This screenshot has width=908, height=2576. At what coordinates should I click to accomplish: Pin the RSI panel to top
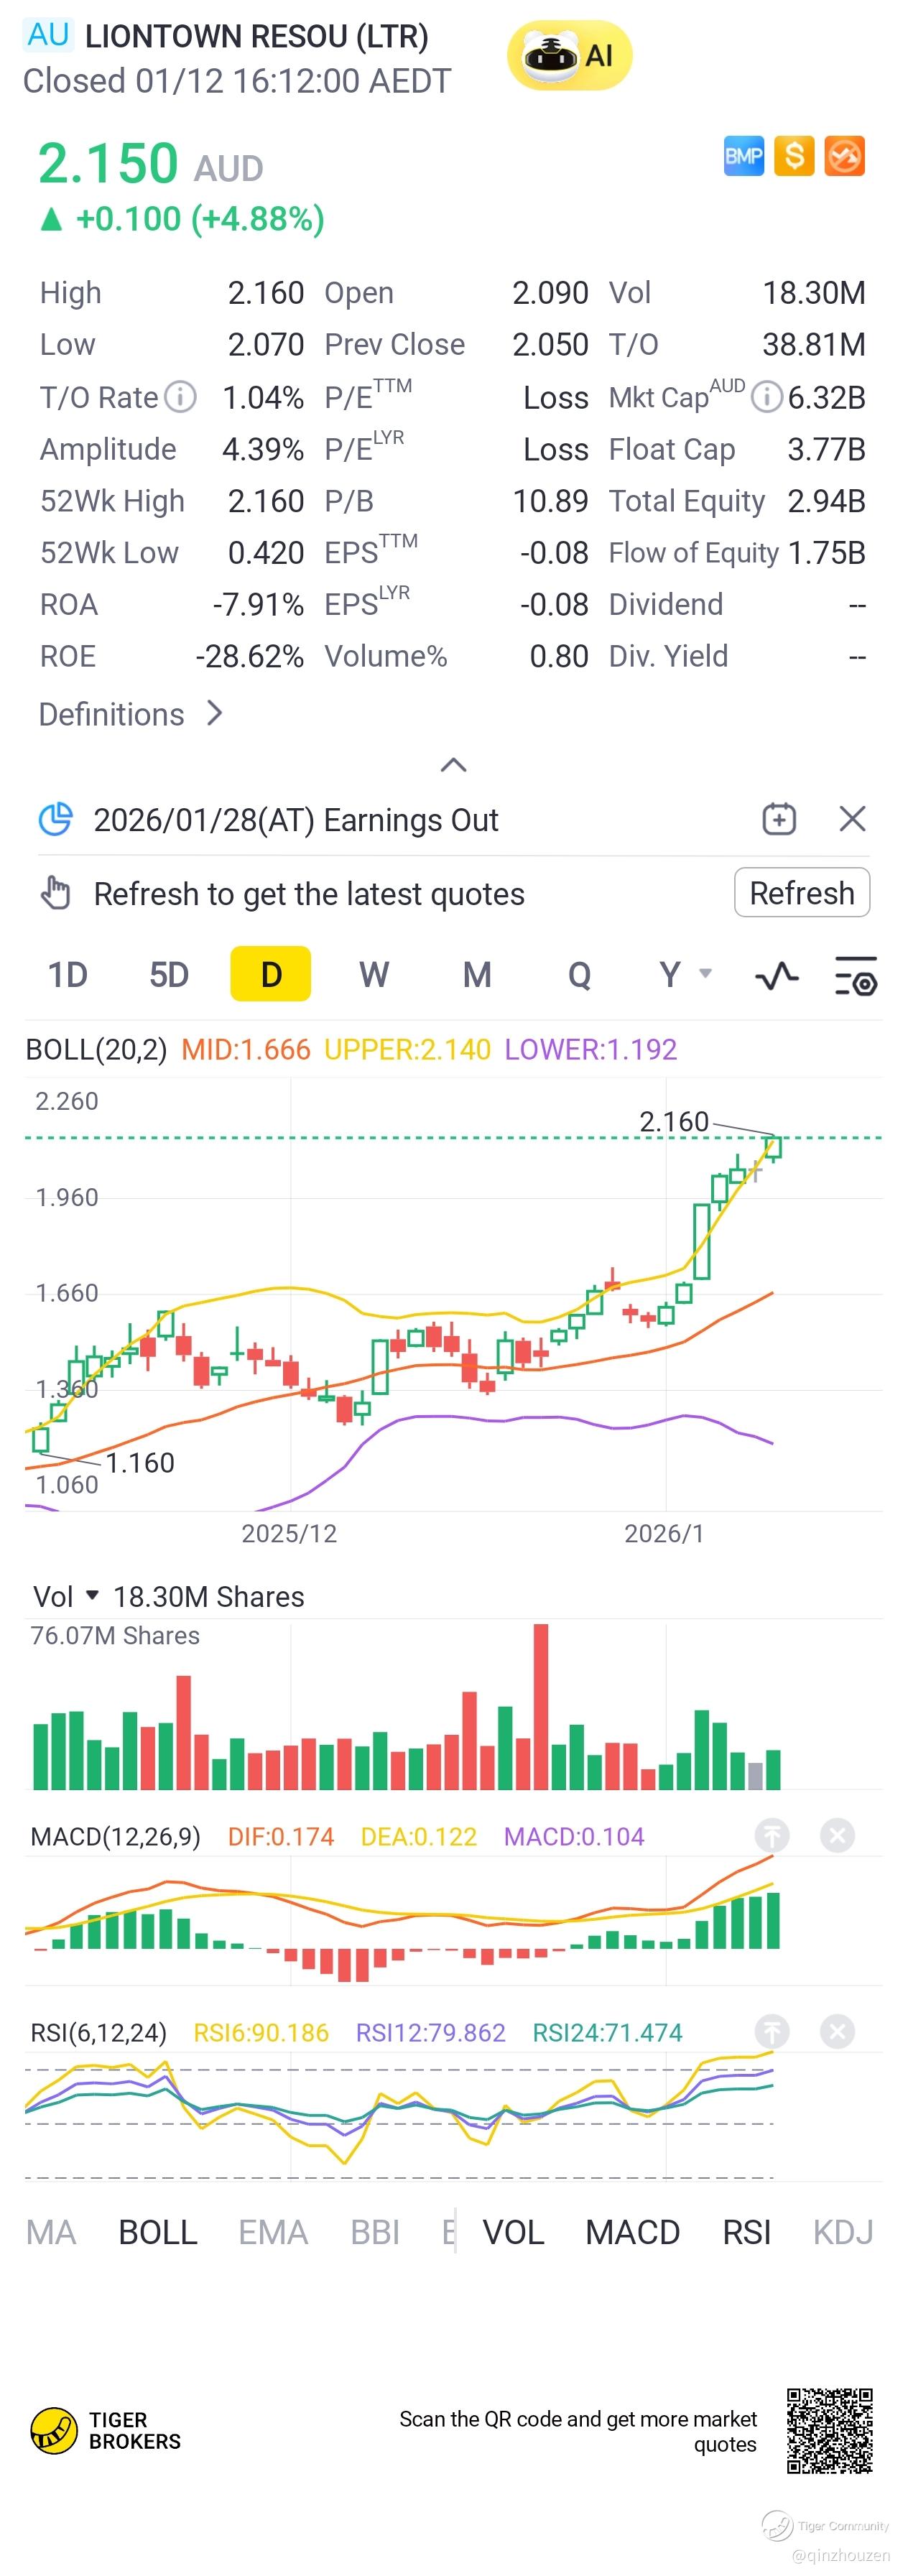point(771,2031)
